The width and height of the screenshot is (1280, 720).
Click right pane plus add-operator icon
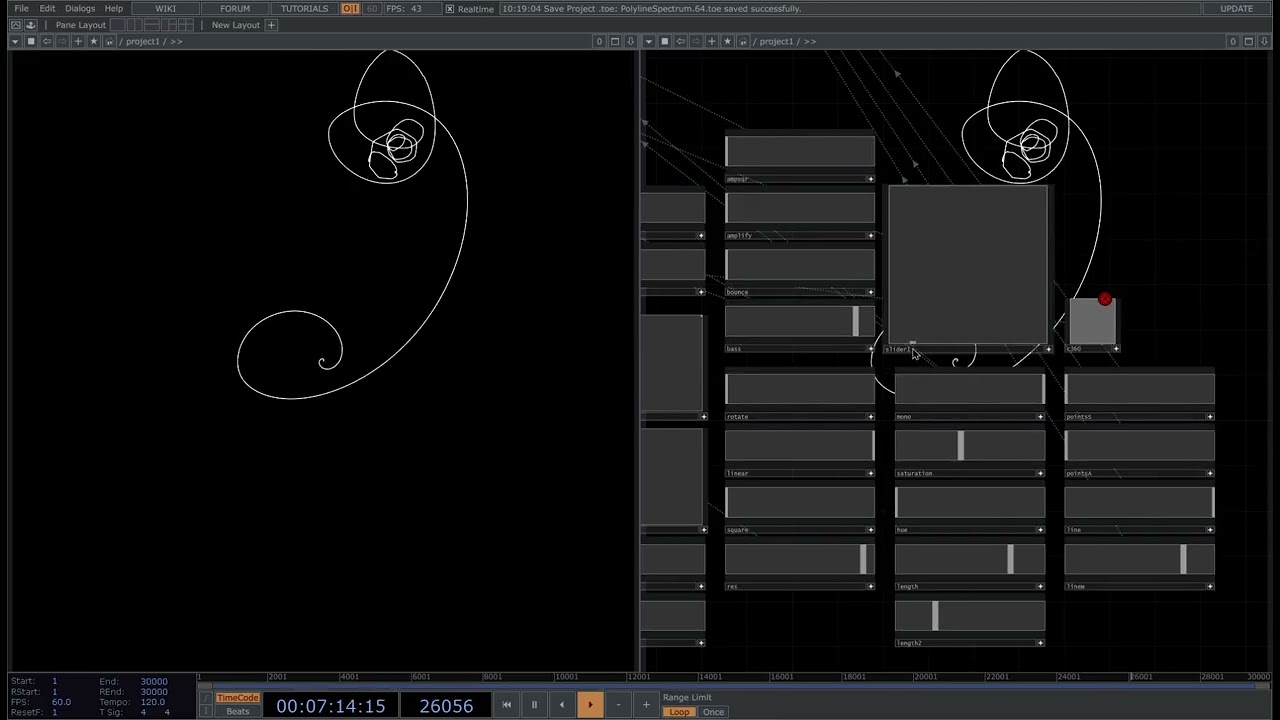712,41
